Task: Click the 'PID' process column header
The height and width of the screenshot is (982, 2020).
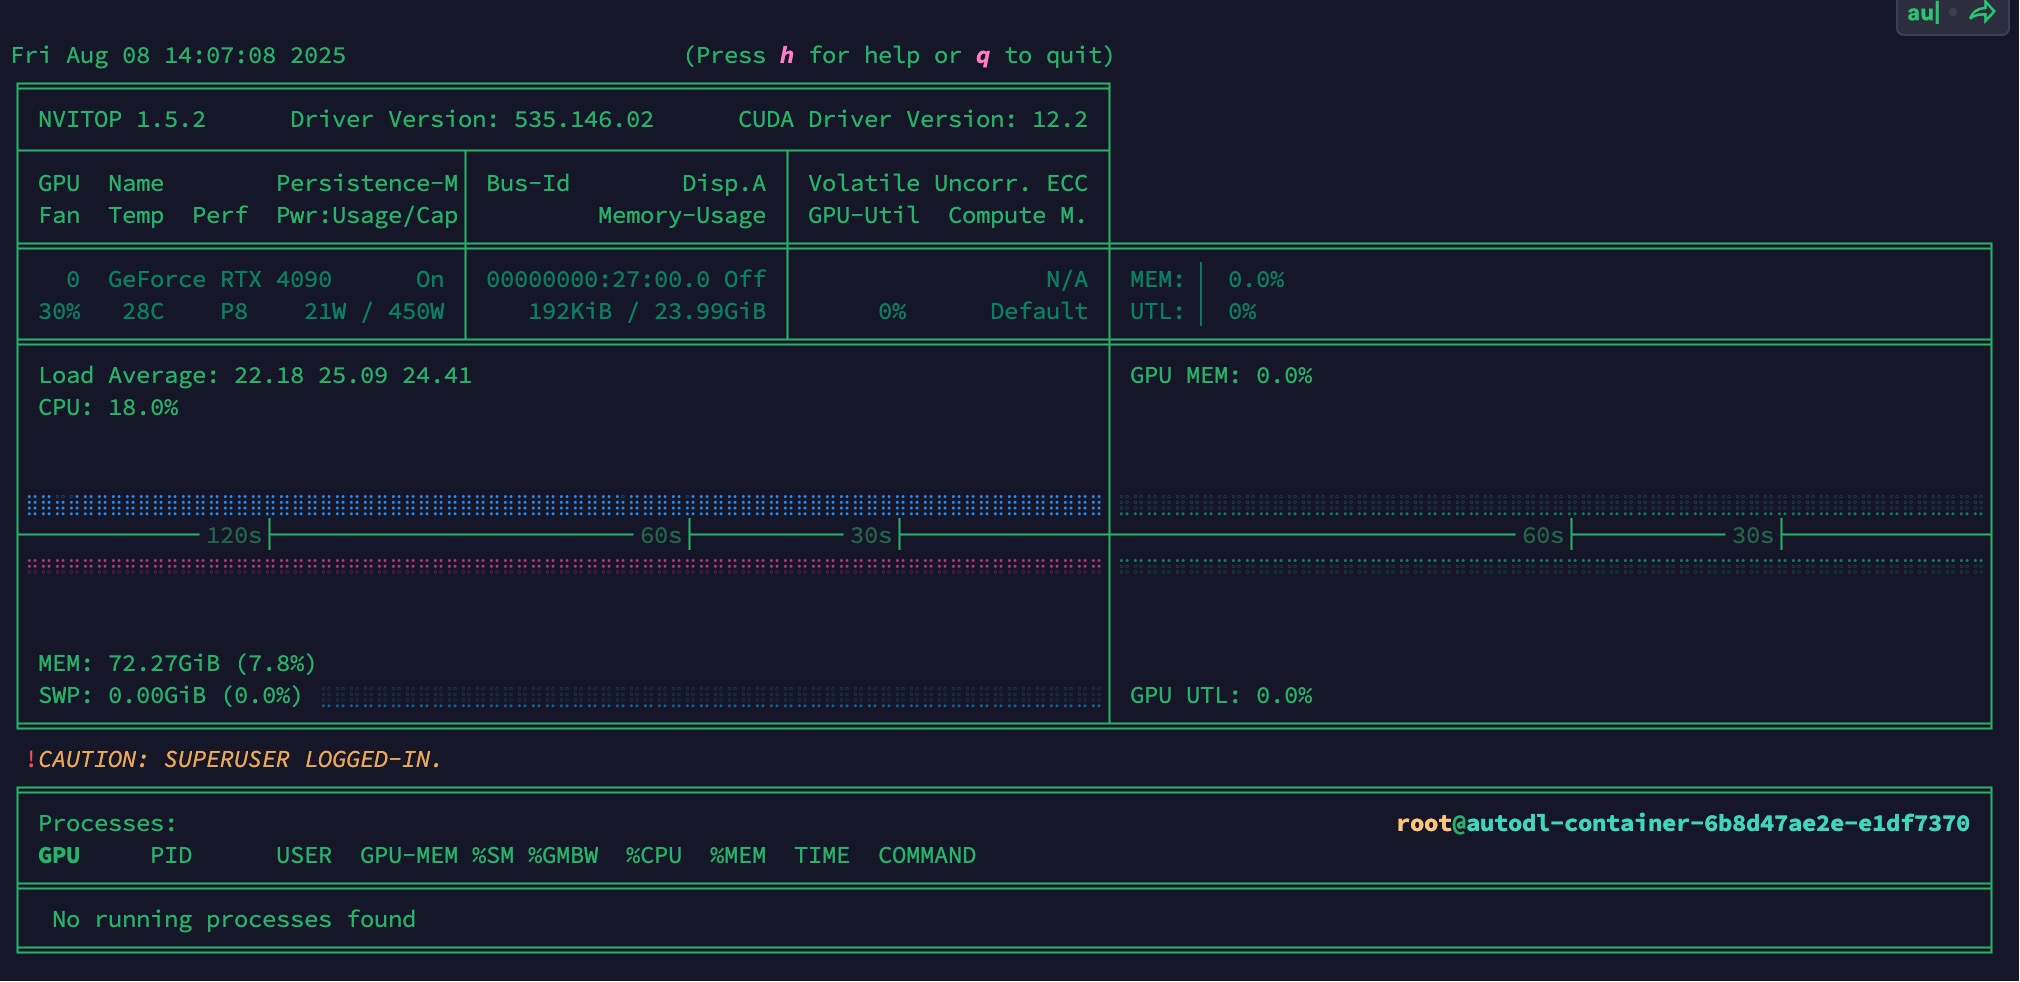Action: pos(171,856)
